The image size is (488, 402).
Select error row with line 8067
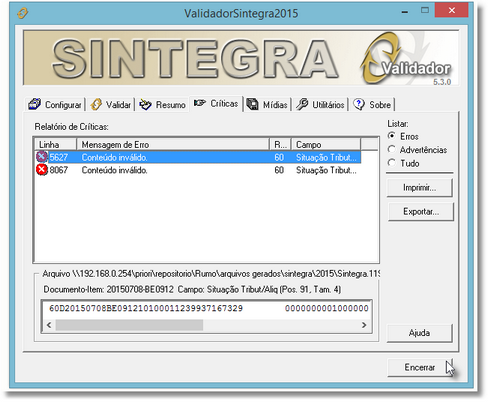coord(198,170)
